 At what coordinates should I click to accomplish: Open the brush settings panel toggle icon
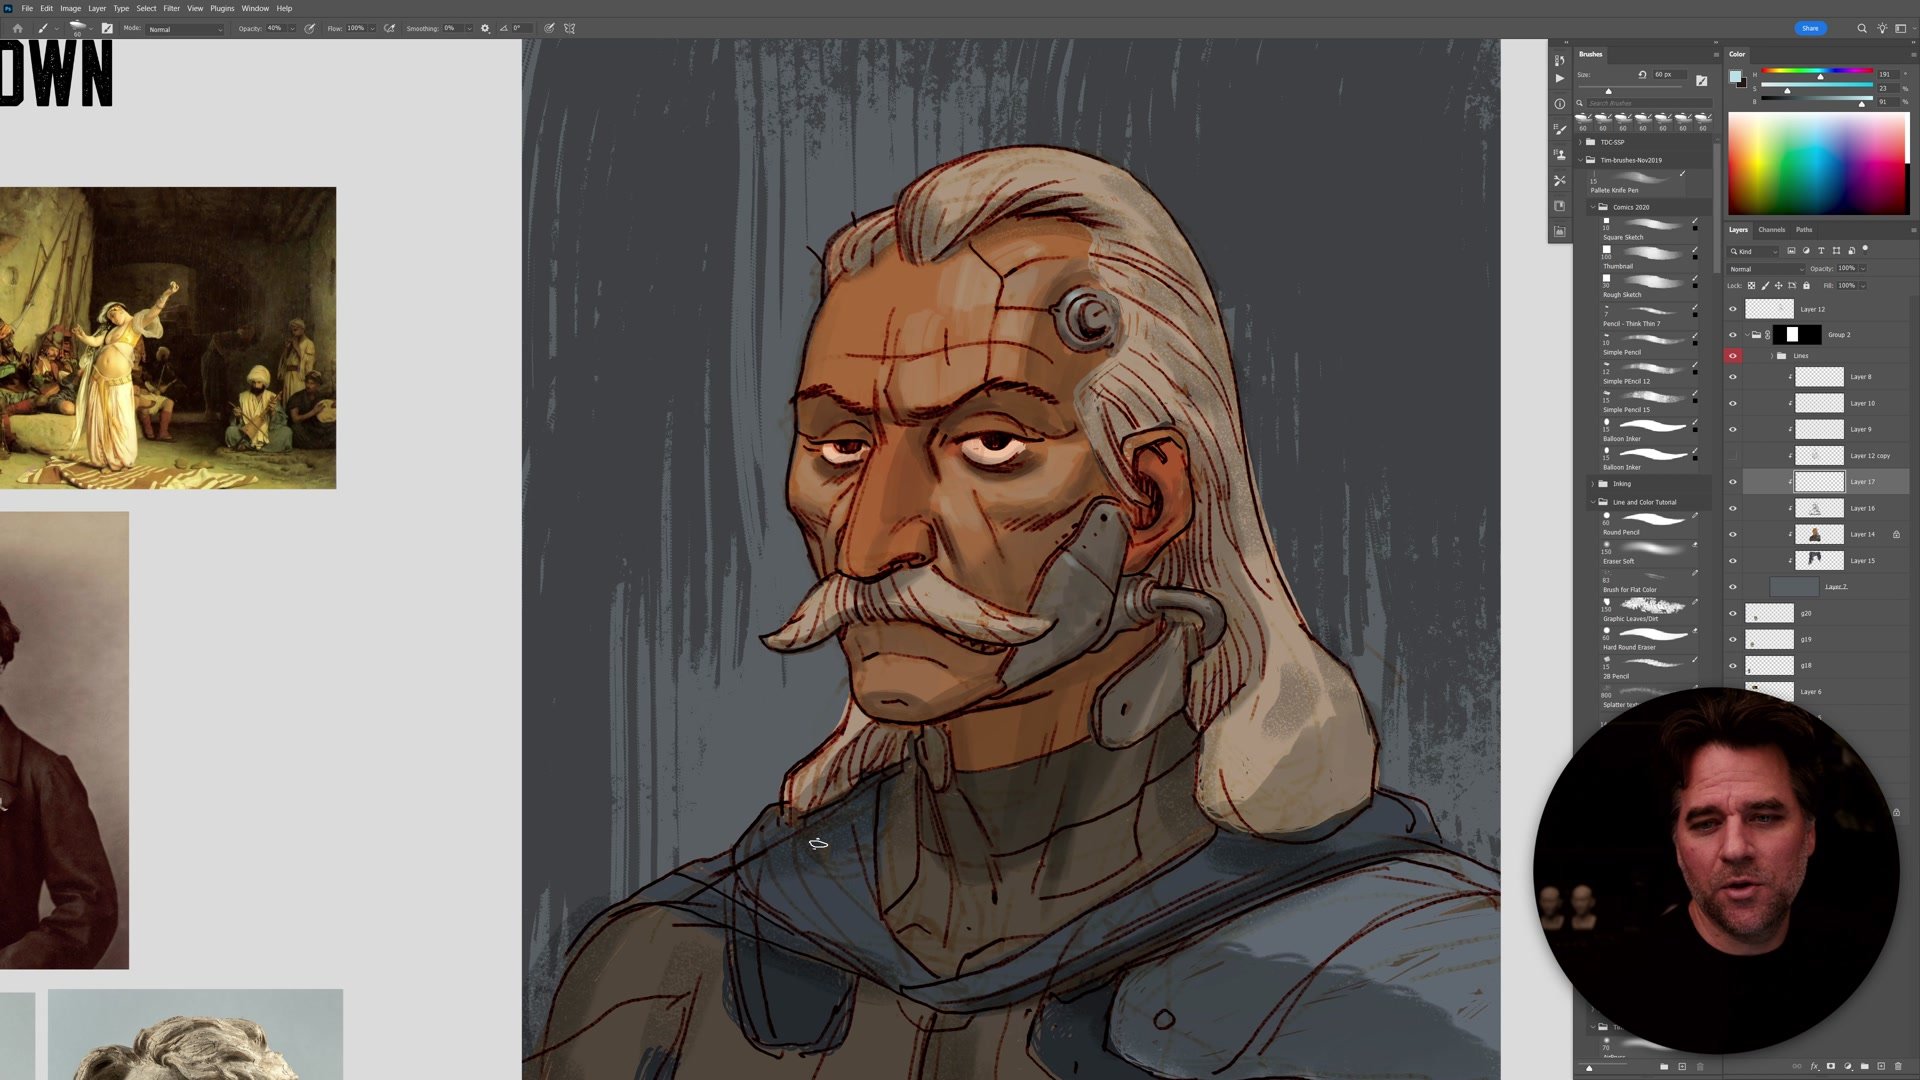tap(107, 28)
